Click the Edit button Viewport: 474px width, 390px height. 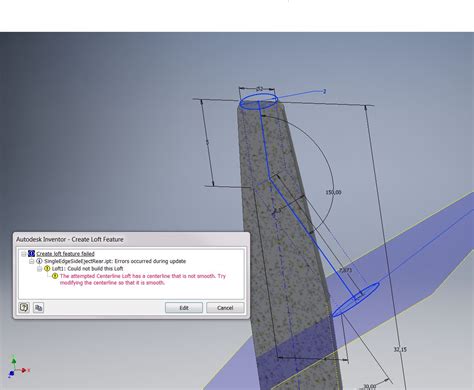184,308
